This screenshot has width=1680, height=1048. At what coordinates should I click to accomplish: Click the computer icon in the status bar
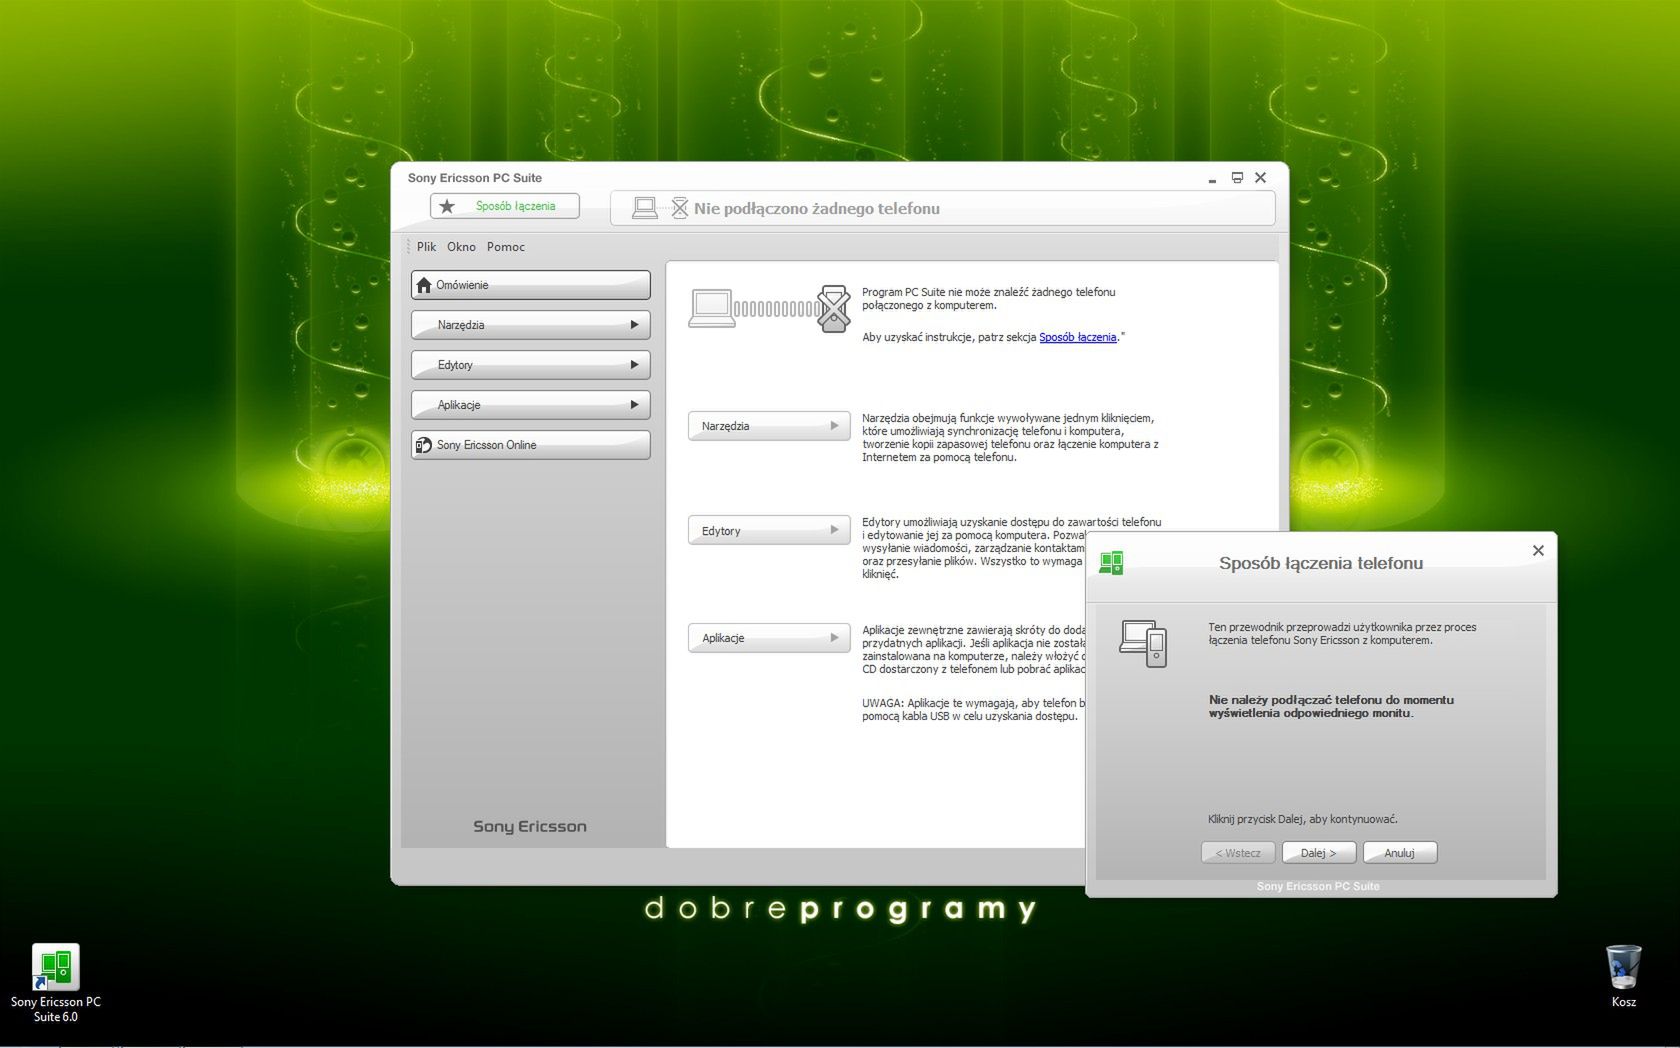pos(645,208)
